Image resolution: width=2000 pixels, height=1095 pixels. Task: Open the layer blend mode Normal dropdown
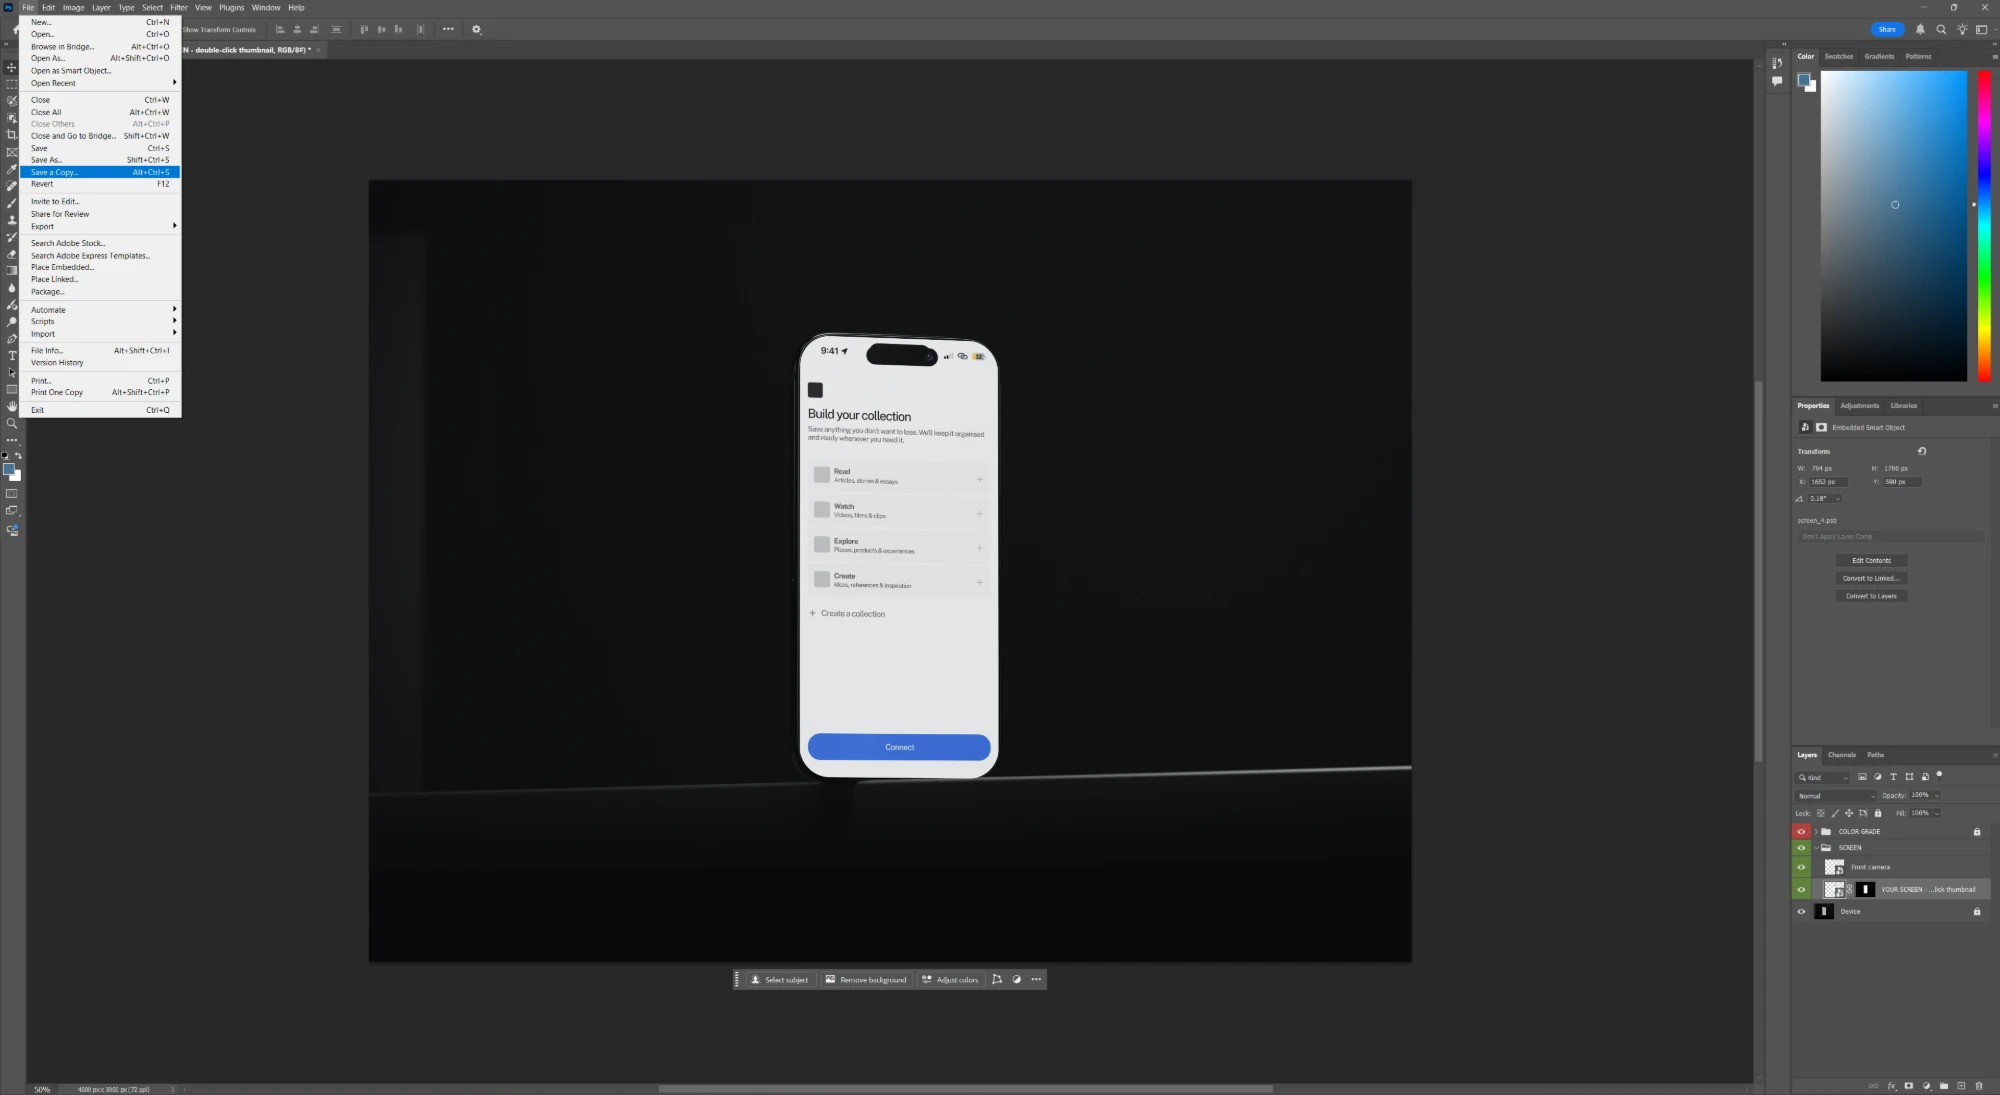[1837, 796]
